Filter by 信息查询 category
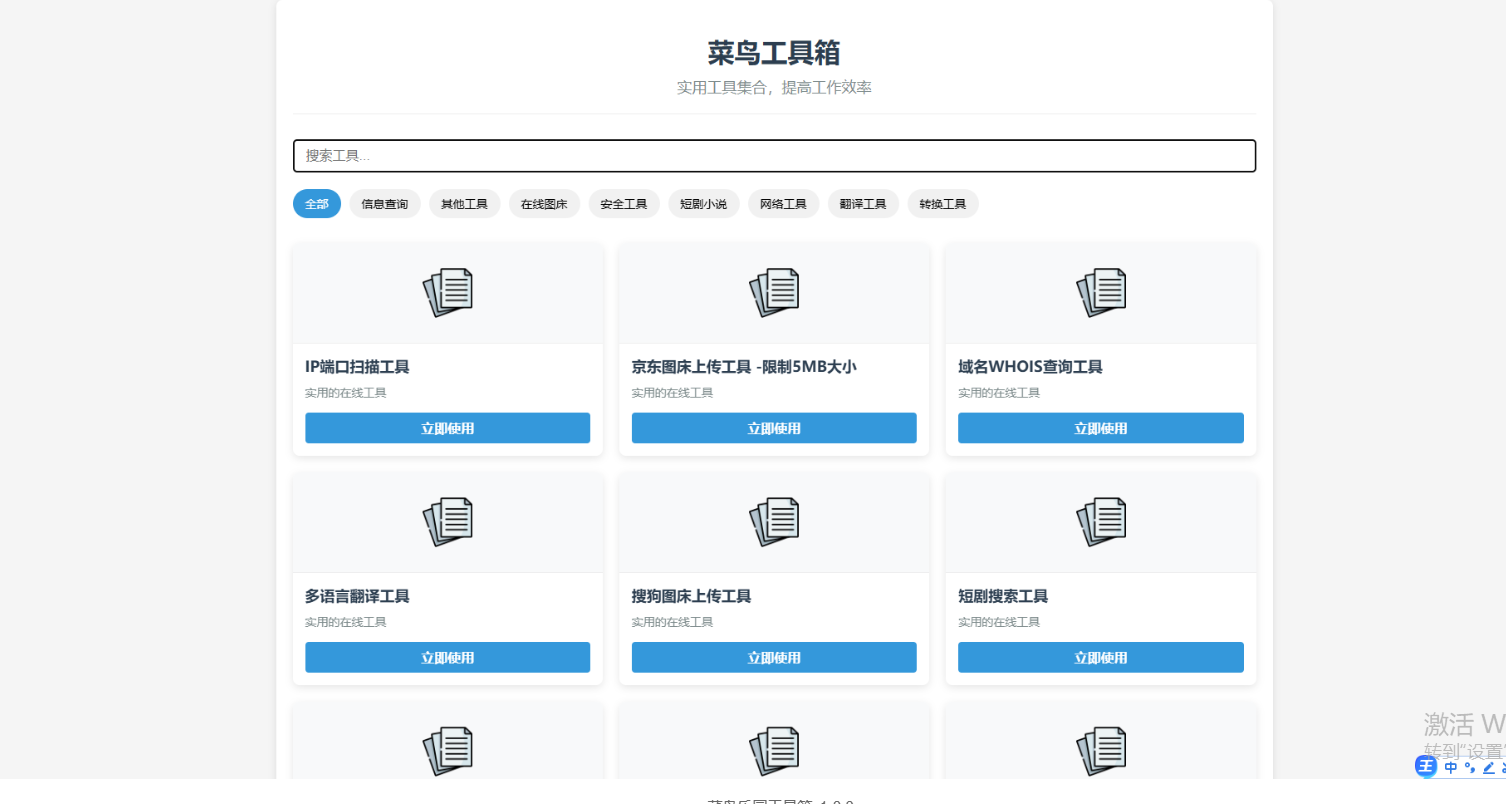1506x804 pixels. (385, 204)
